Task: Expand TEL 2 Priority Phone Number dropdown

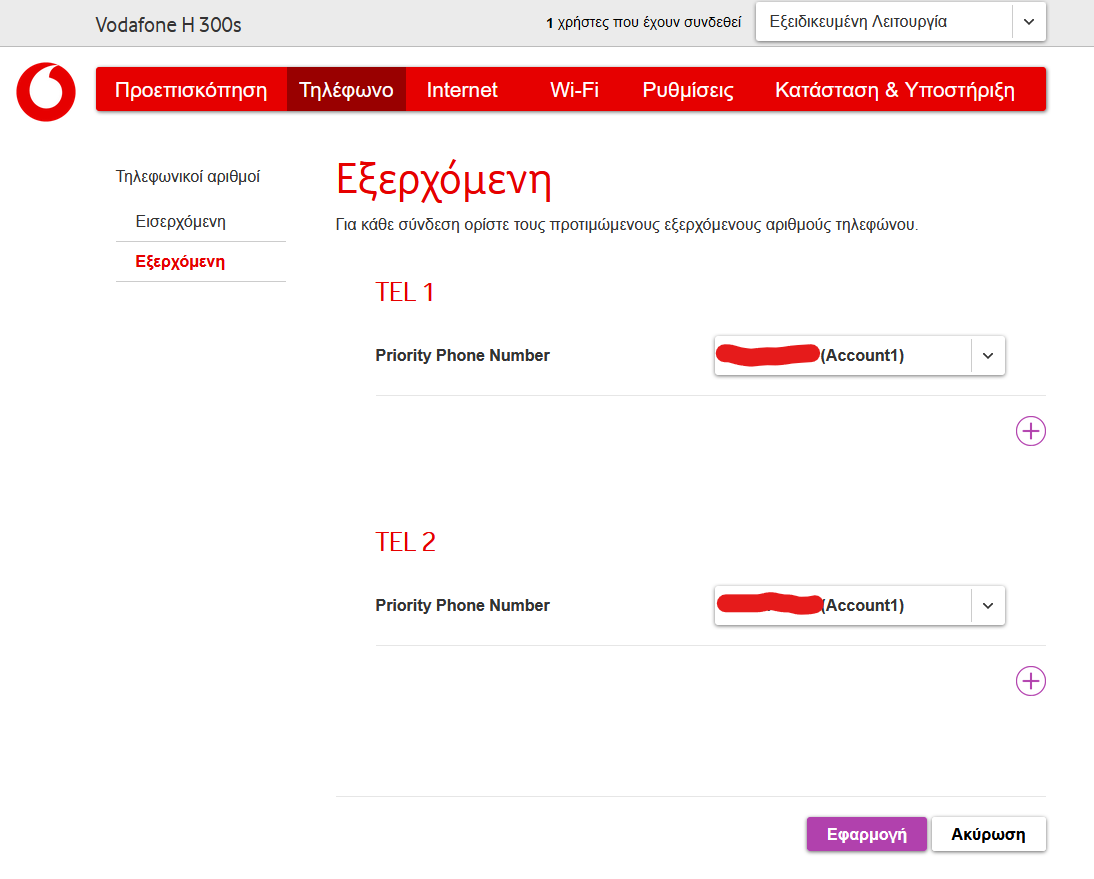Action: click(x=860, y=606)
